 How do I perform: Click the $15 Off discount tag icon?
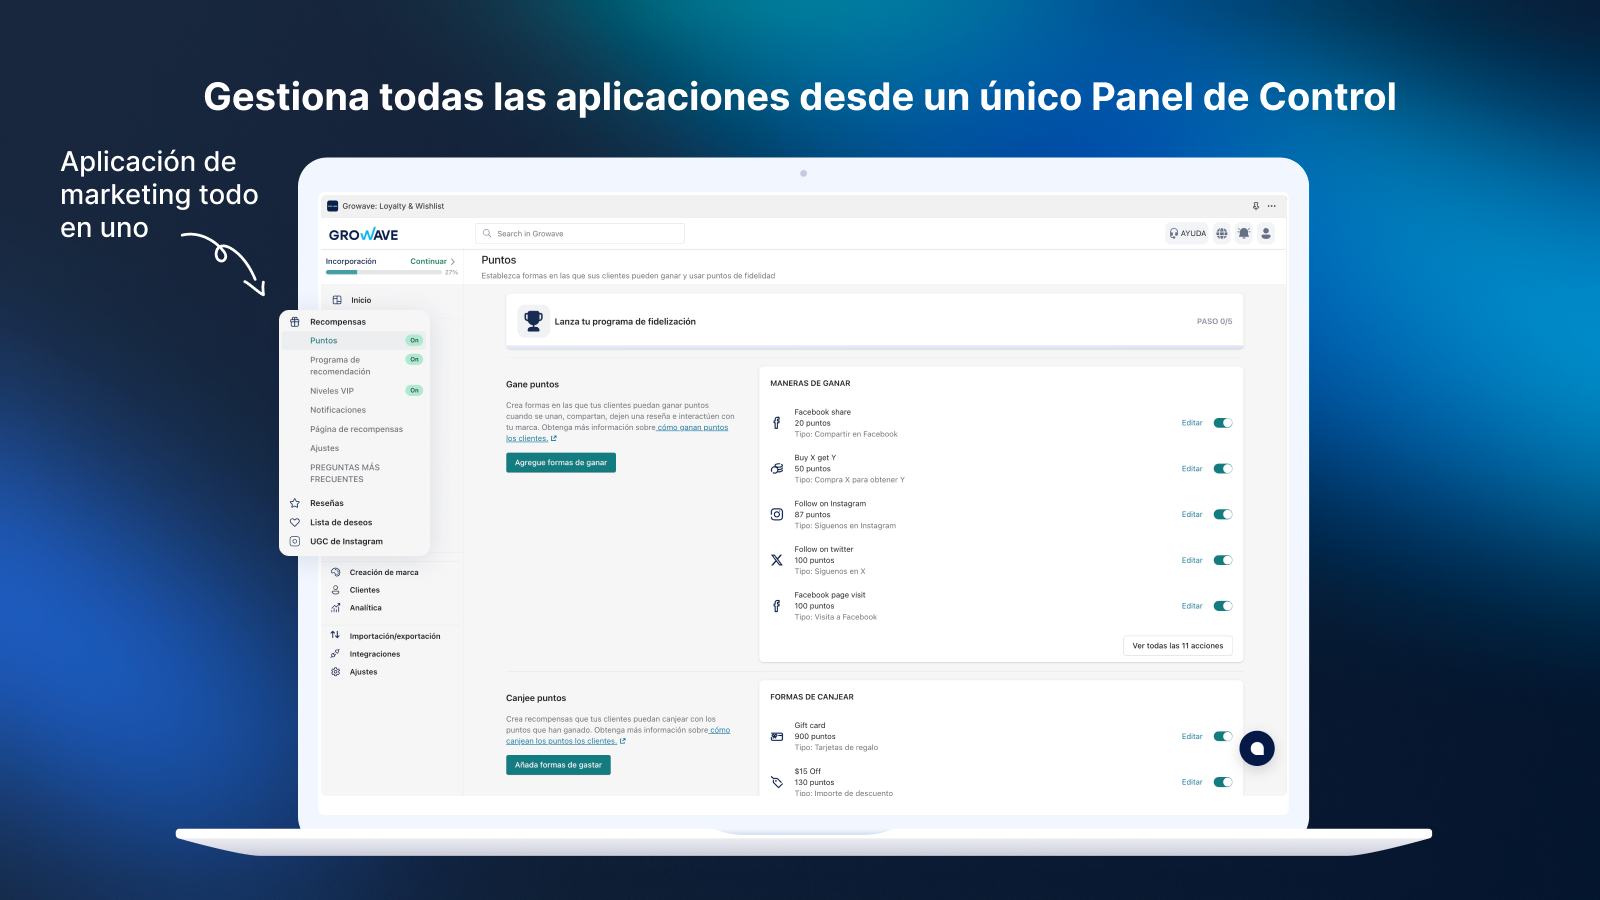777,782
